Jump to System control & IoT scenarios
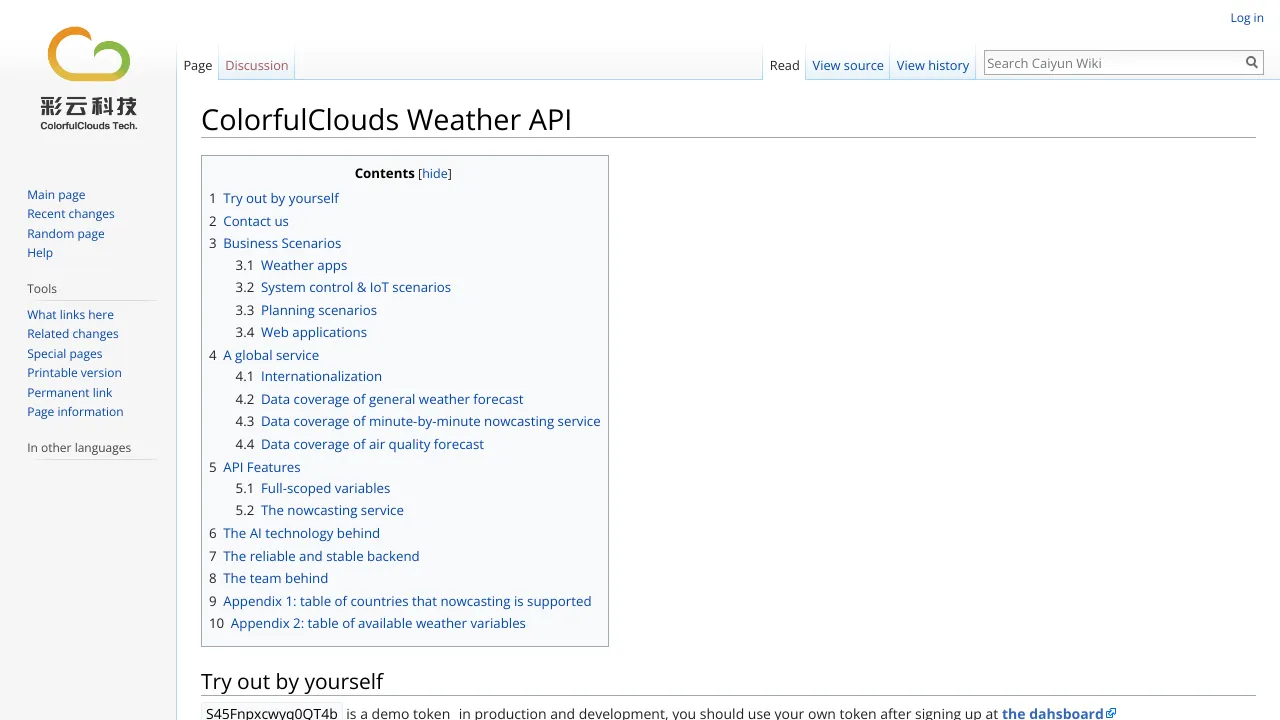The height and width of the screenshot is (720, 1280). coord(343,287)
